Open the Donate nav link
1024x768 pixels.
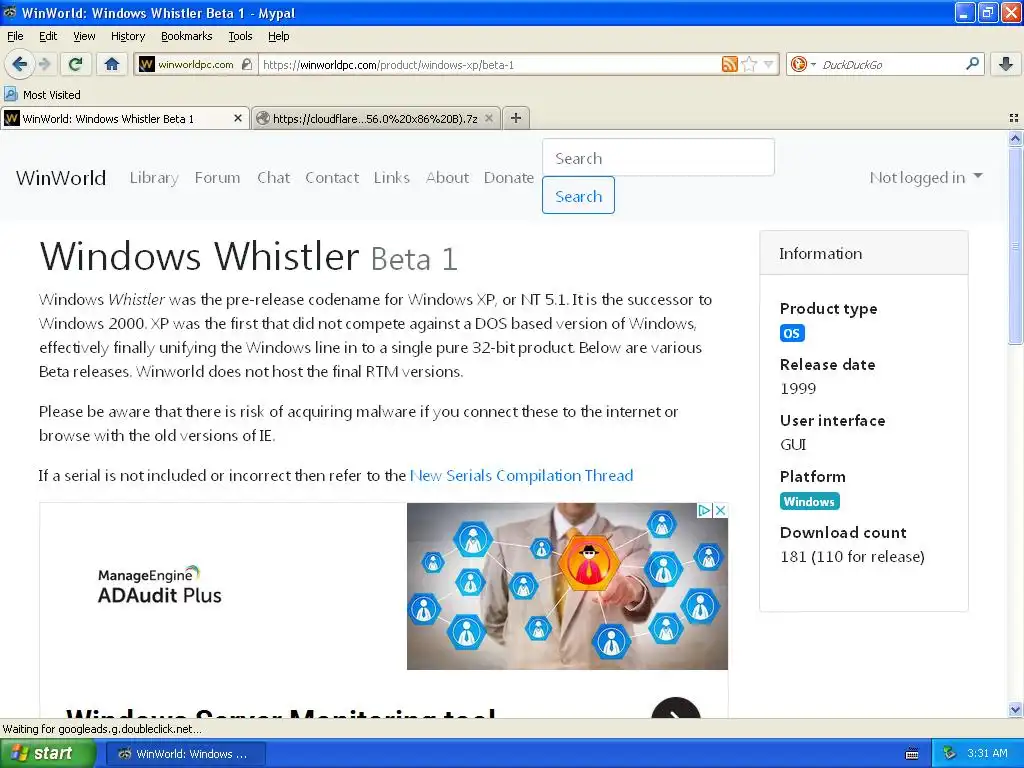pos(509,178)
